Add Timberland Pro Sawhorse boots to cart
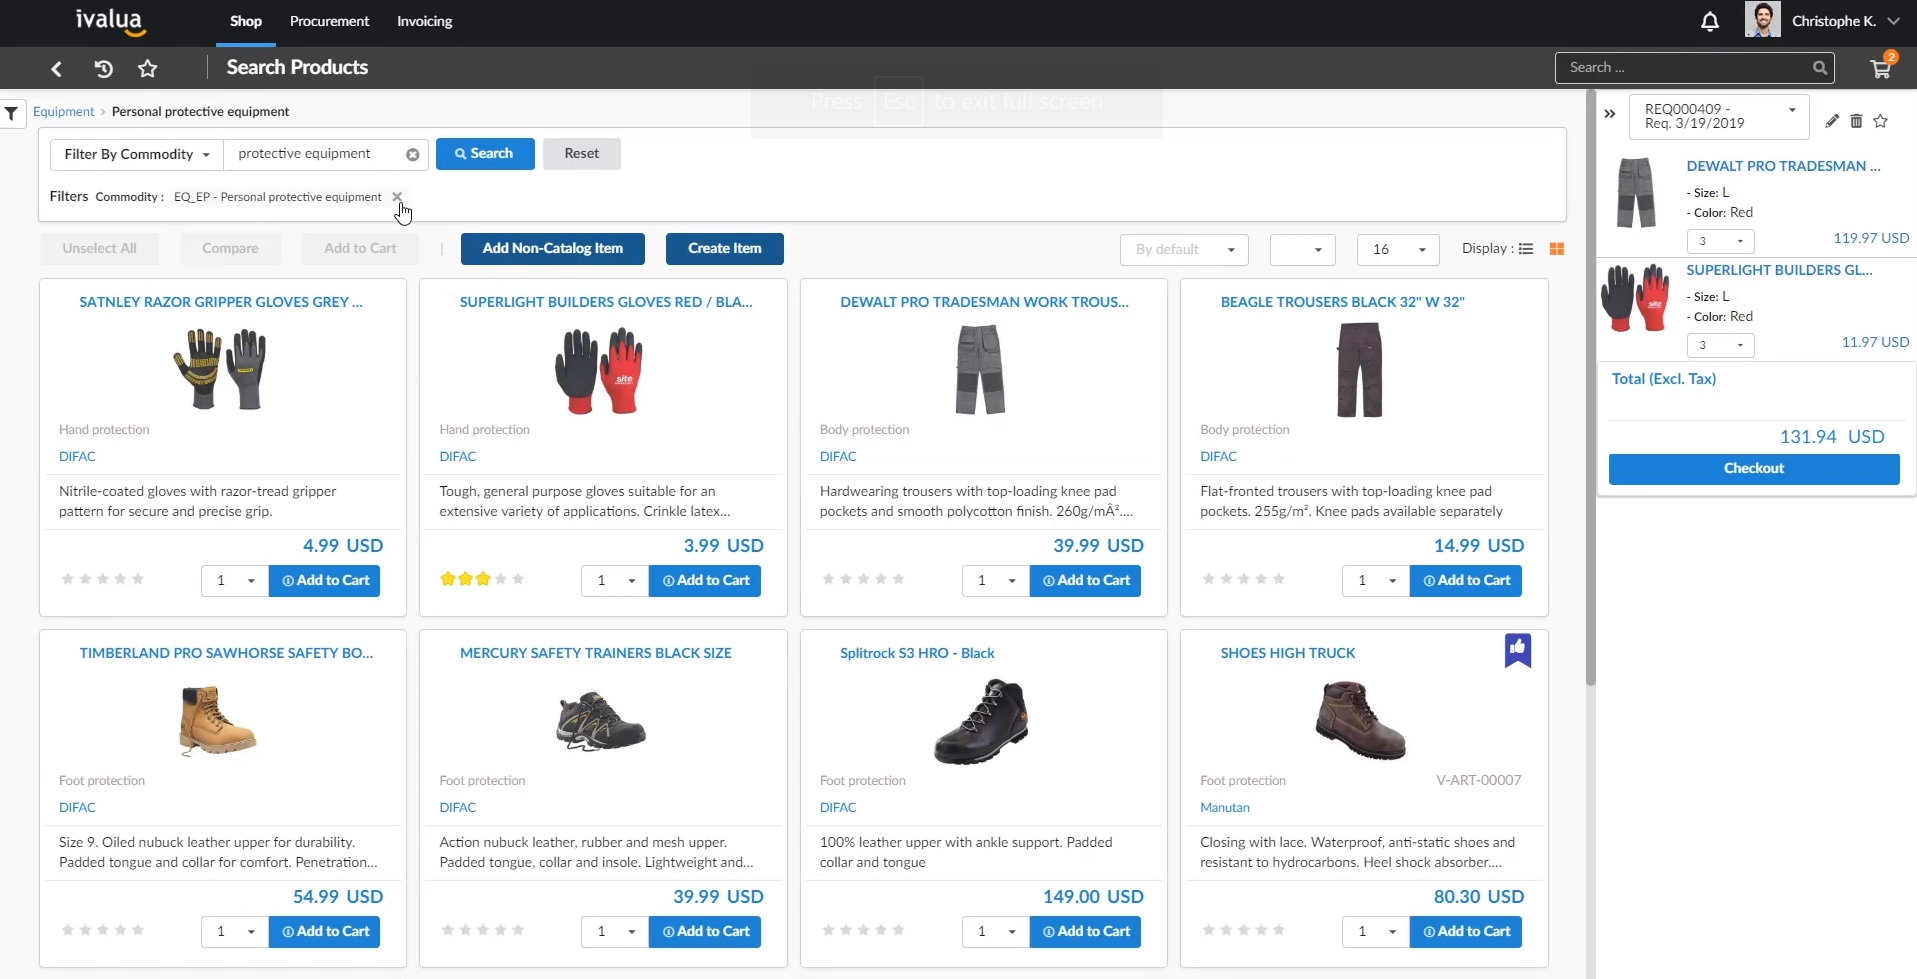This screenshot has height=979, width=1917. pyautogui.click(x=324, y=932)
